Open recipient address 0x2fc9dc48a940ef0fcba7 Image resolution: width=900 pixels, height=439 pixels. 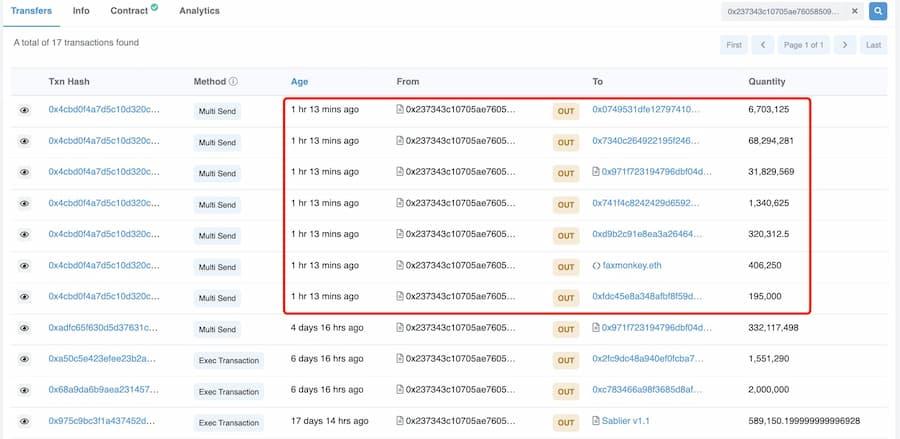pyautogui.click(x=648, y=359)
